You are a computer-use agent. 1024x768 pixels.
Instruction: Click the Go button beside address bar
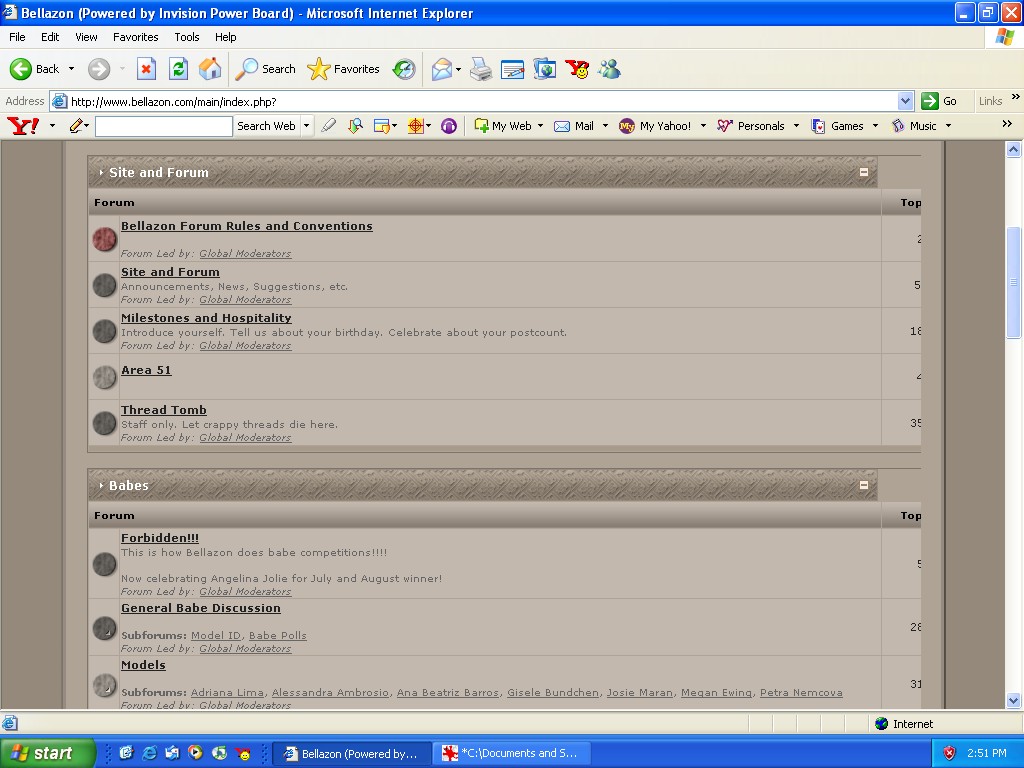pyautogui.click(x=939, y=101)
